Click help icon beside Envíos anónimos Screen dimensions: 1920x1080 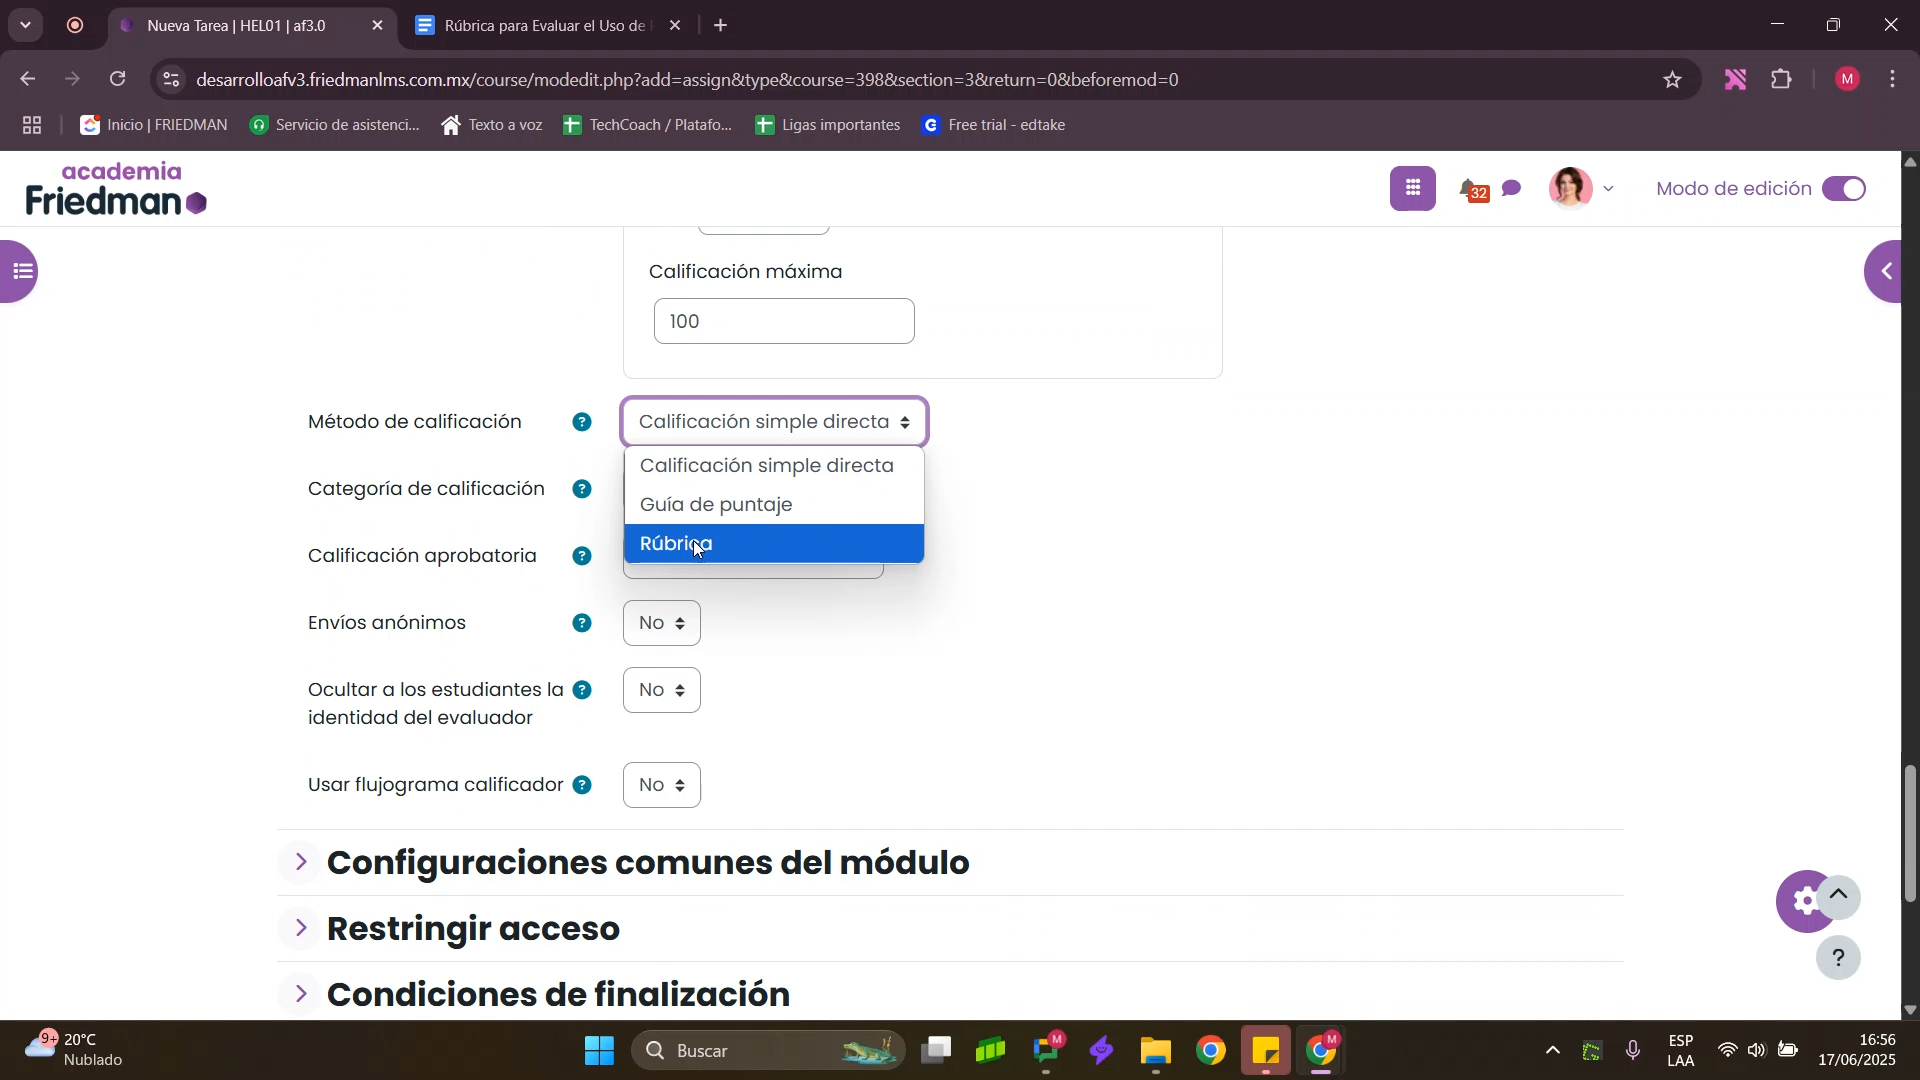[582, 624]
